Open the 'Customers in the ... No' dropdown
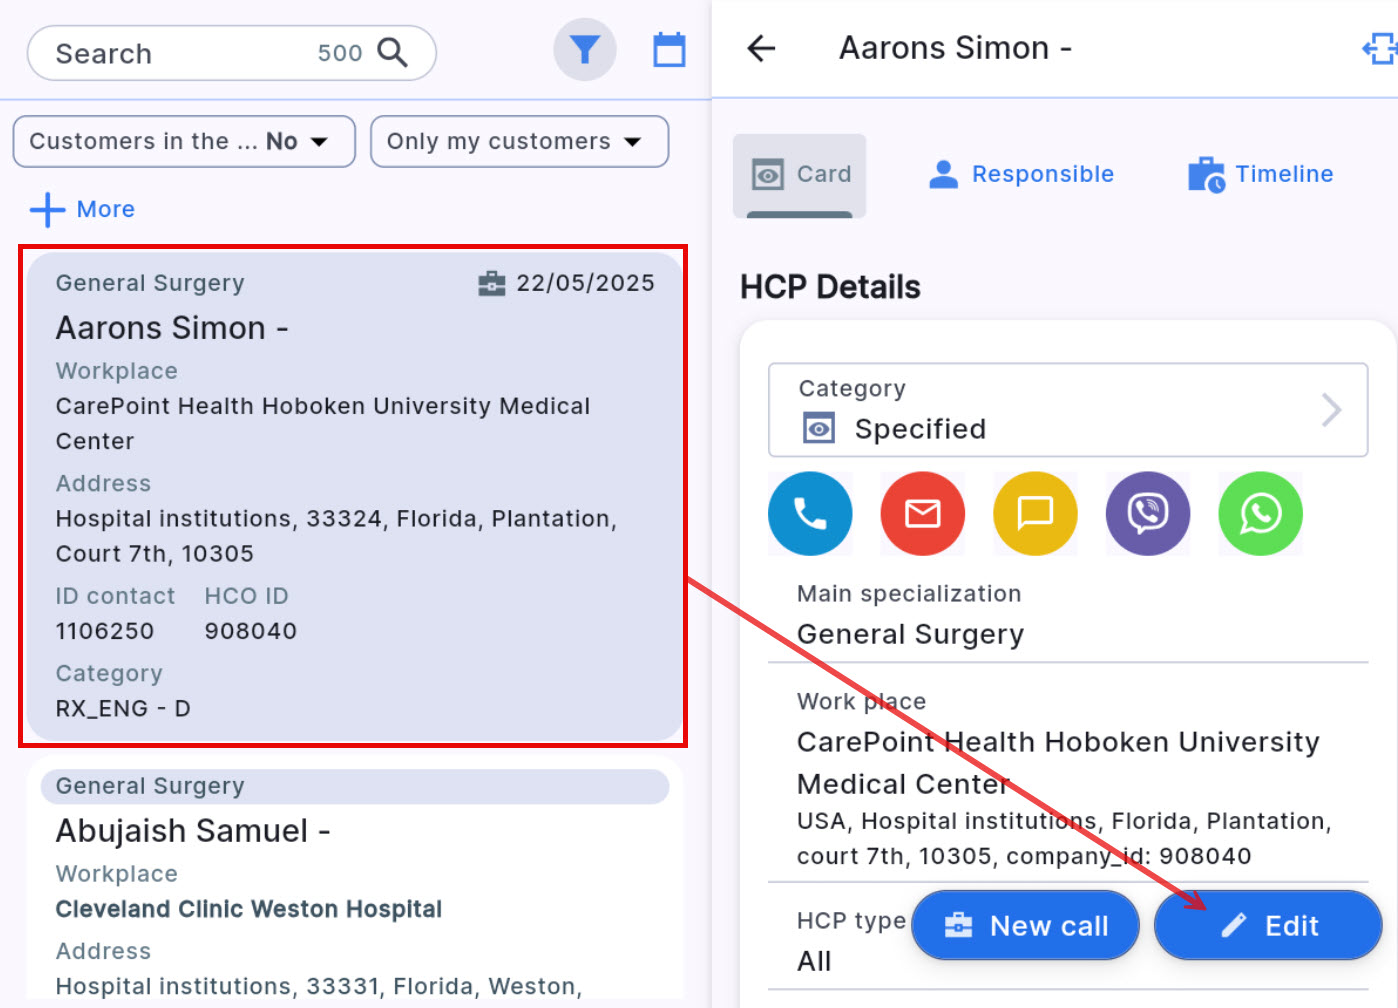1398x1008 pixels. 183,141
